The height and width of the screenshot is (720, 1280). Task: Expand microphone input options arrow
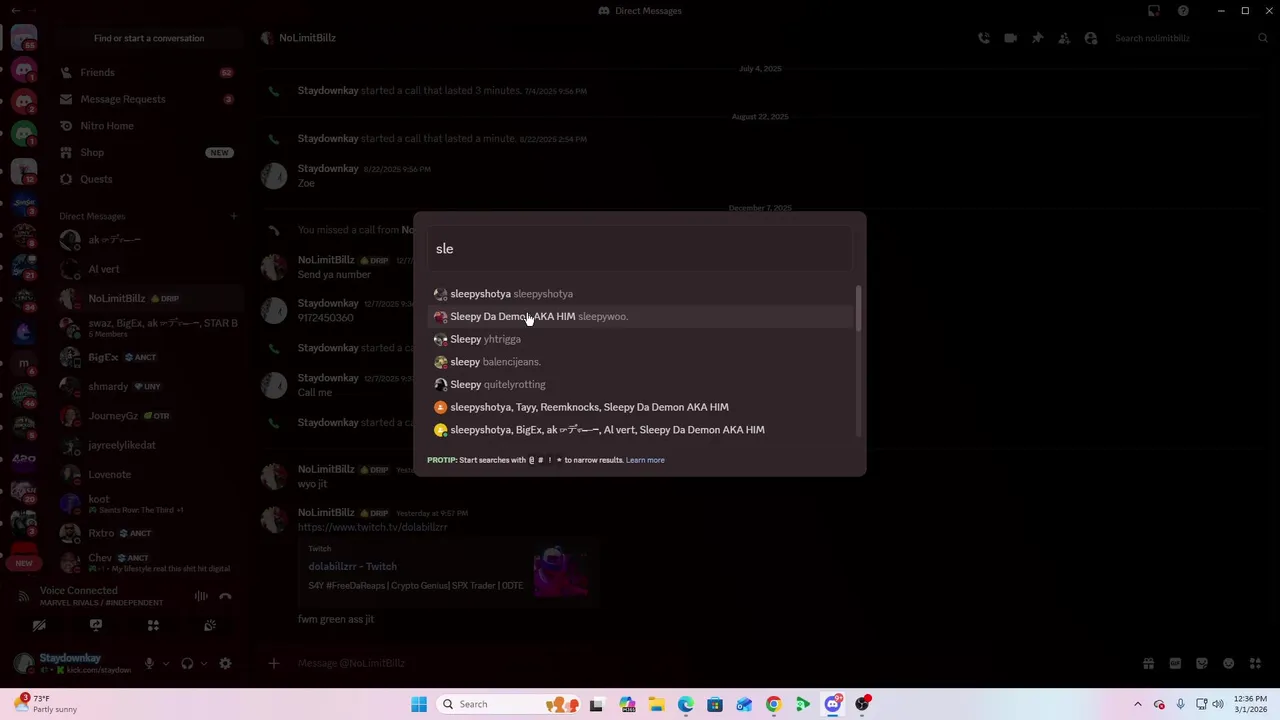coord(165,663)
